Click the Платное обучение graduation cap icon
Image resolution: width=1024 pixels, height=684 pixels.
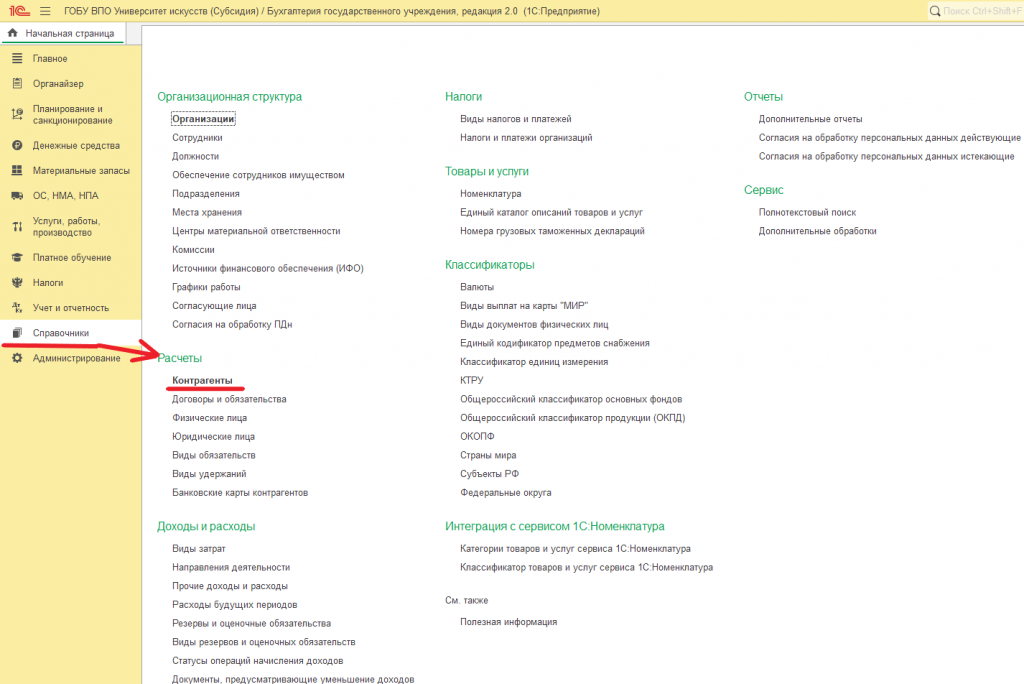point(17,257)
